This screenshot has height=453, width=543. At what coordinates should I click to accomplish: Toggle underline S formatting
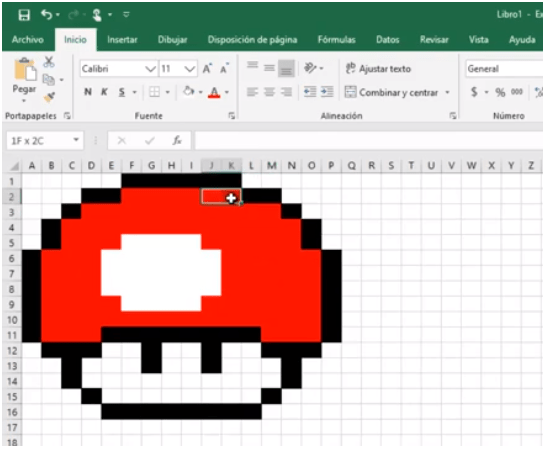(122, 92)
